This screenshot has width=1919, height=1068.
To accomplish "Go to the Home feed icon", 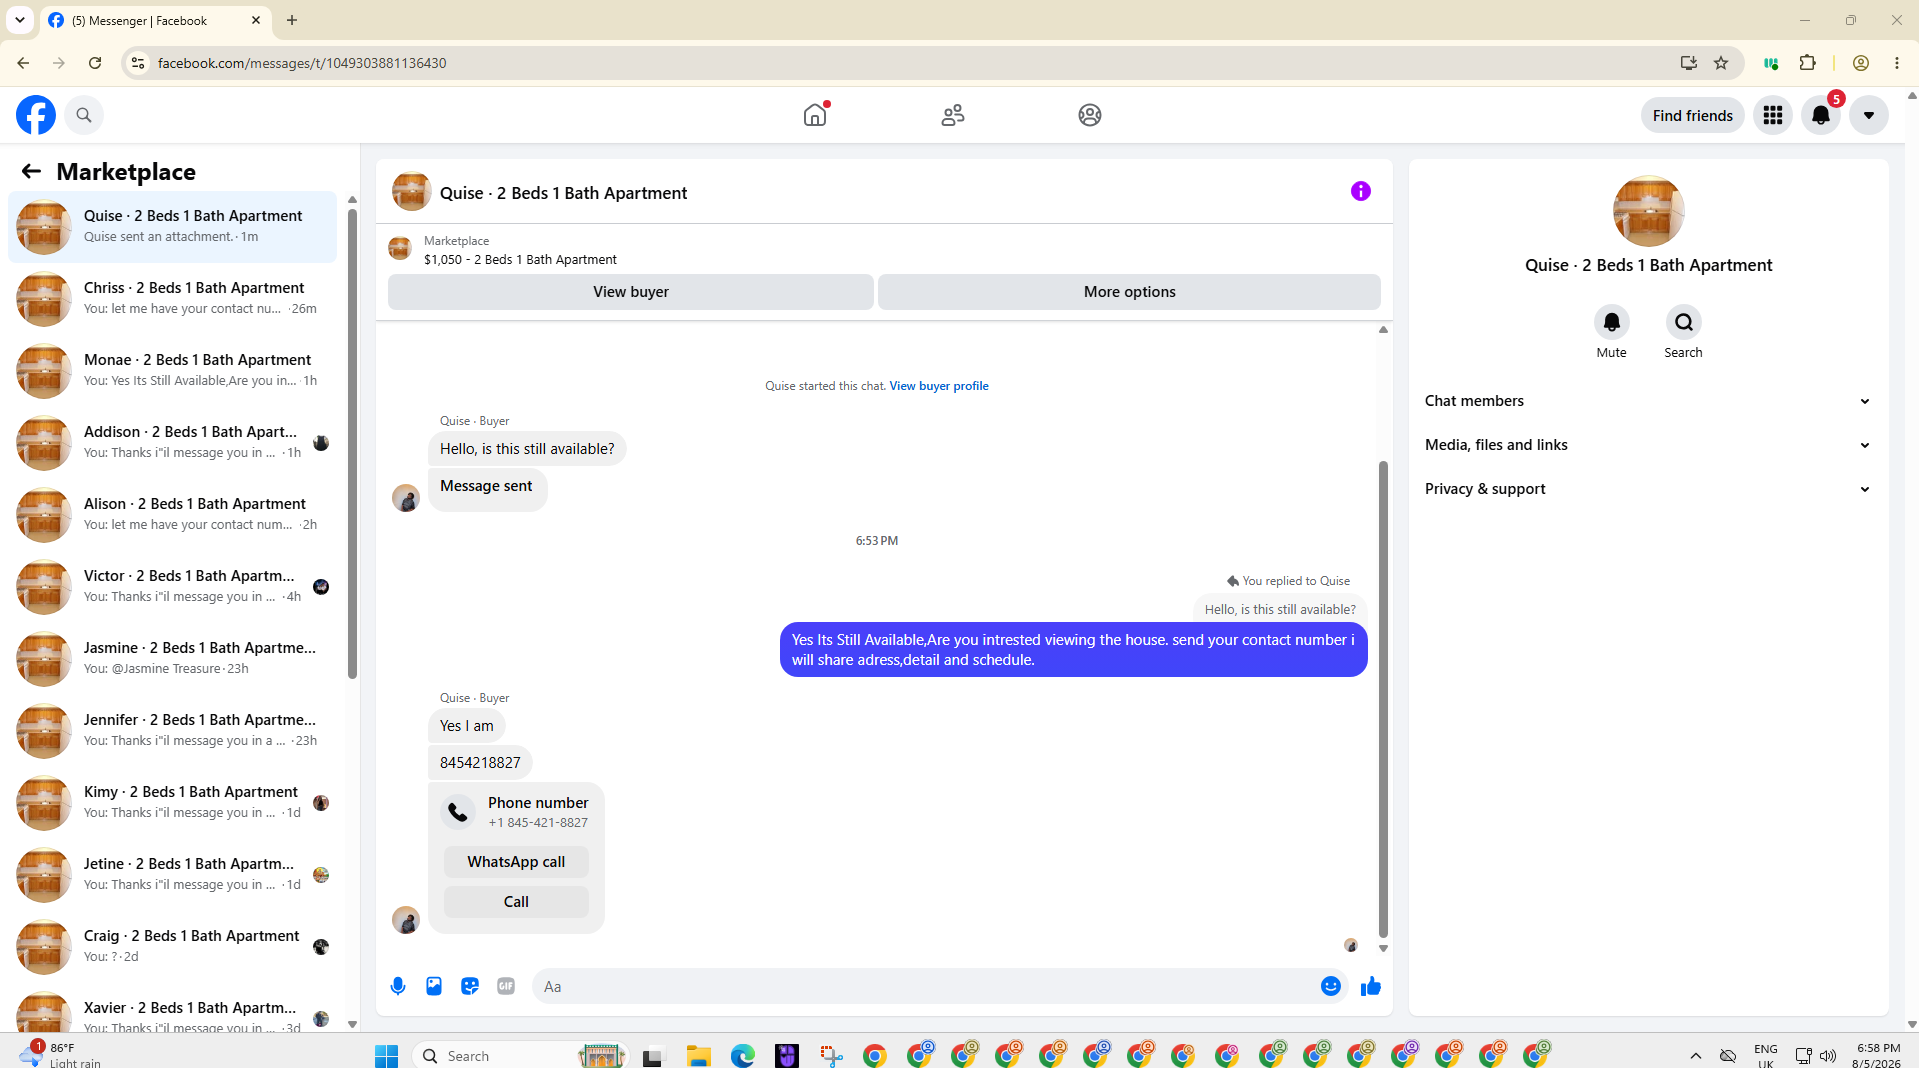I will tap(815, 115).
